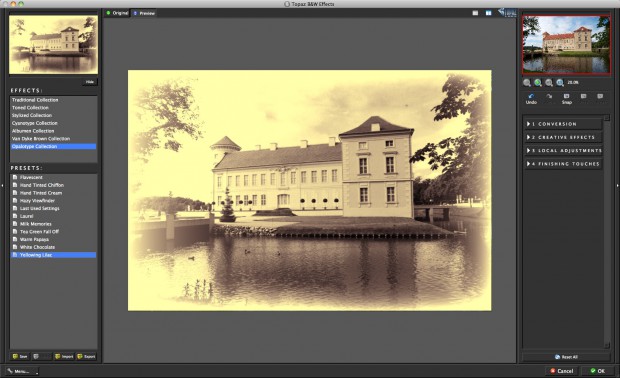The width and height of the screenshot is (620, 378).
Task: Choose the Yellowing Lilac preset
Action: 53,255
